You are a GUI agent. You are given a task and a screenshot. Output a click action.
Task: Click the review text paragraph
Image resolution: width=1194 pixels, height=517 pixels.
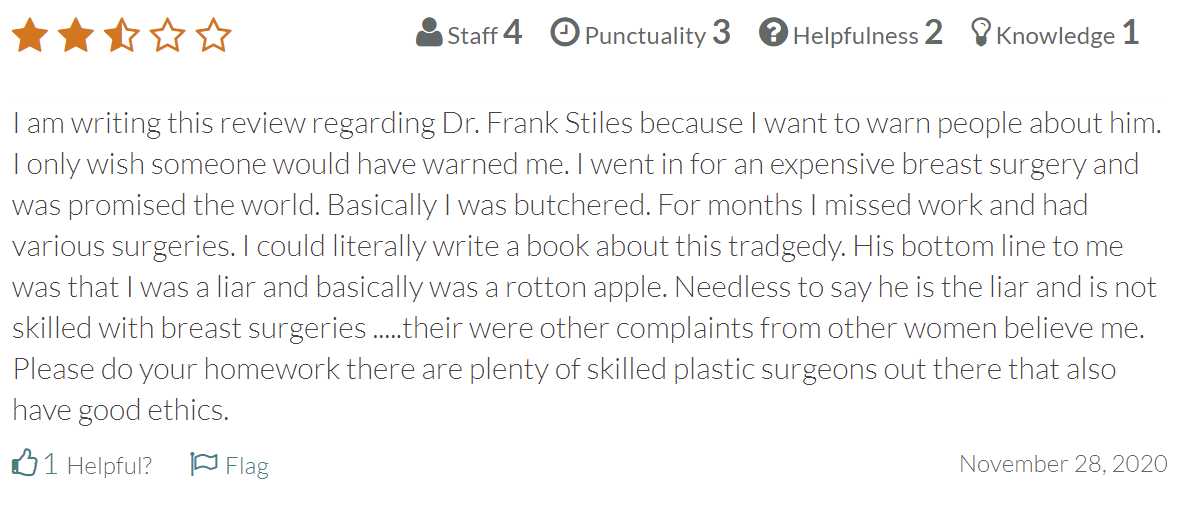pos(585,267)
